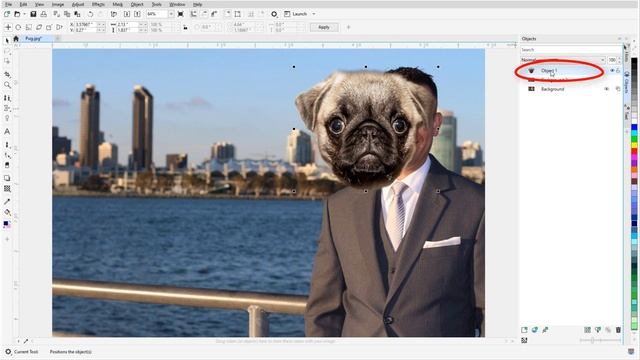This screenshot has width=640, height=360.
Task: Click the Print icon
Action: point(43,14)
